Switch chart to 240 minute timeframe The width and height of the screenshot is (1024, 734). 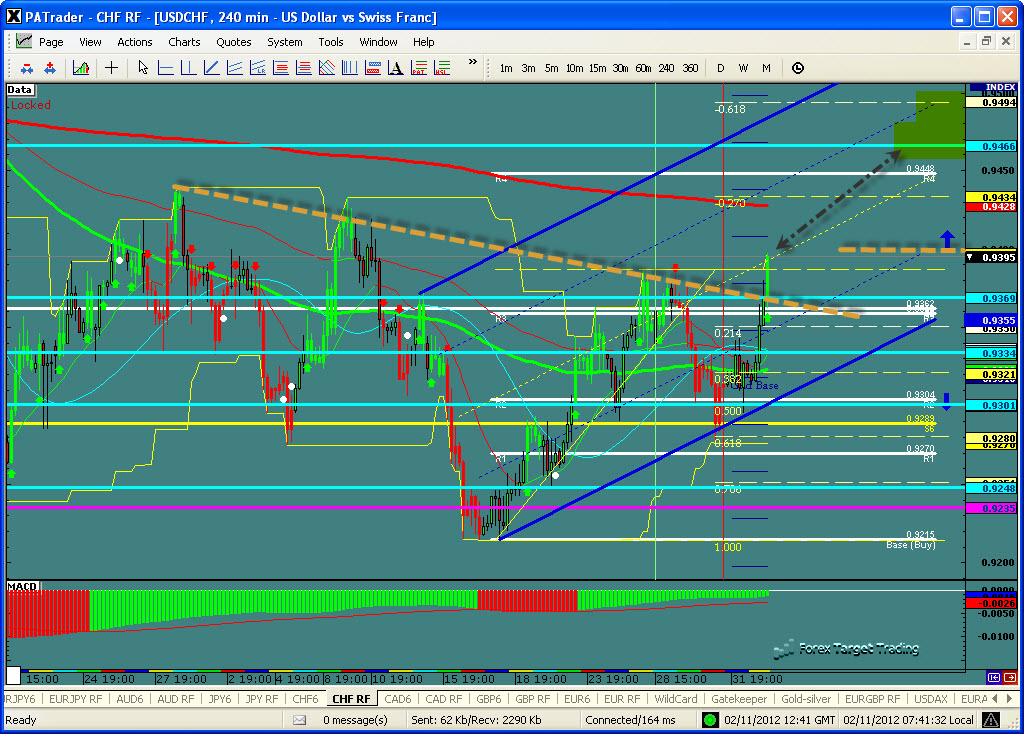[666, 68]
